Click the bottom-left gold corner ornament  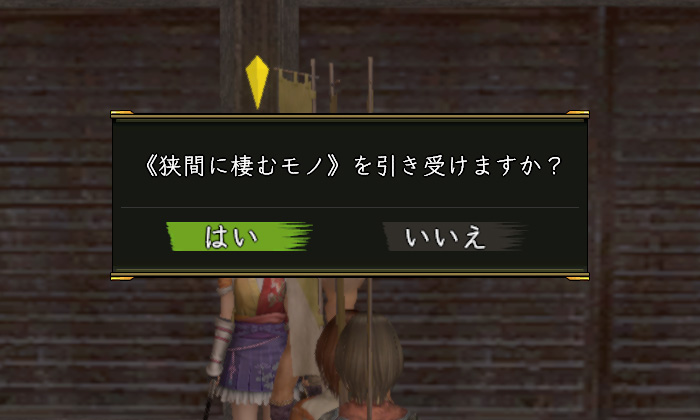[x=121, y=278]
